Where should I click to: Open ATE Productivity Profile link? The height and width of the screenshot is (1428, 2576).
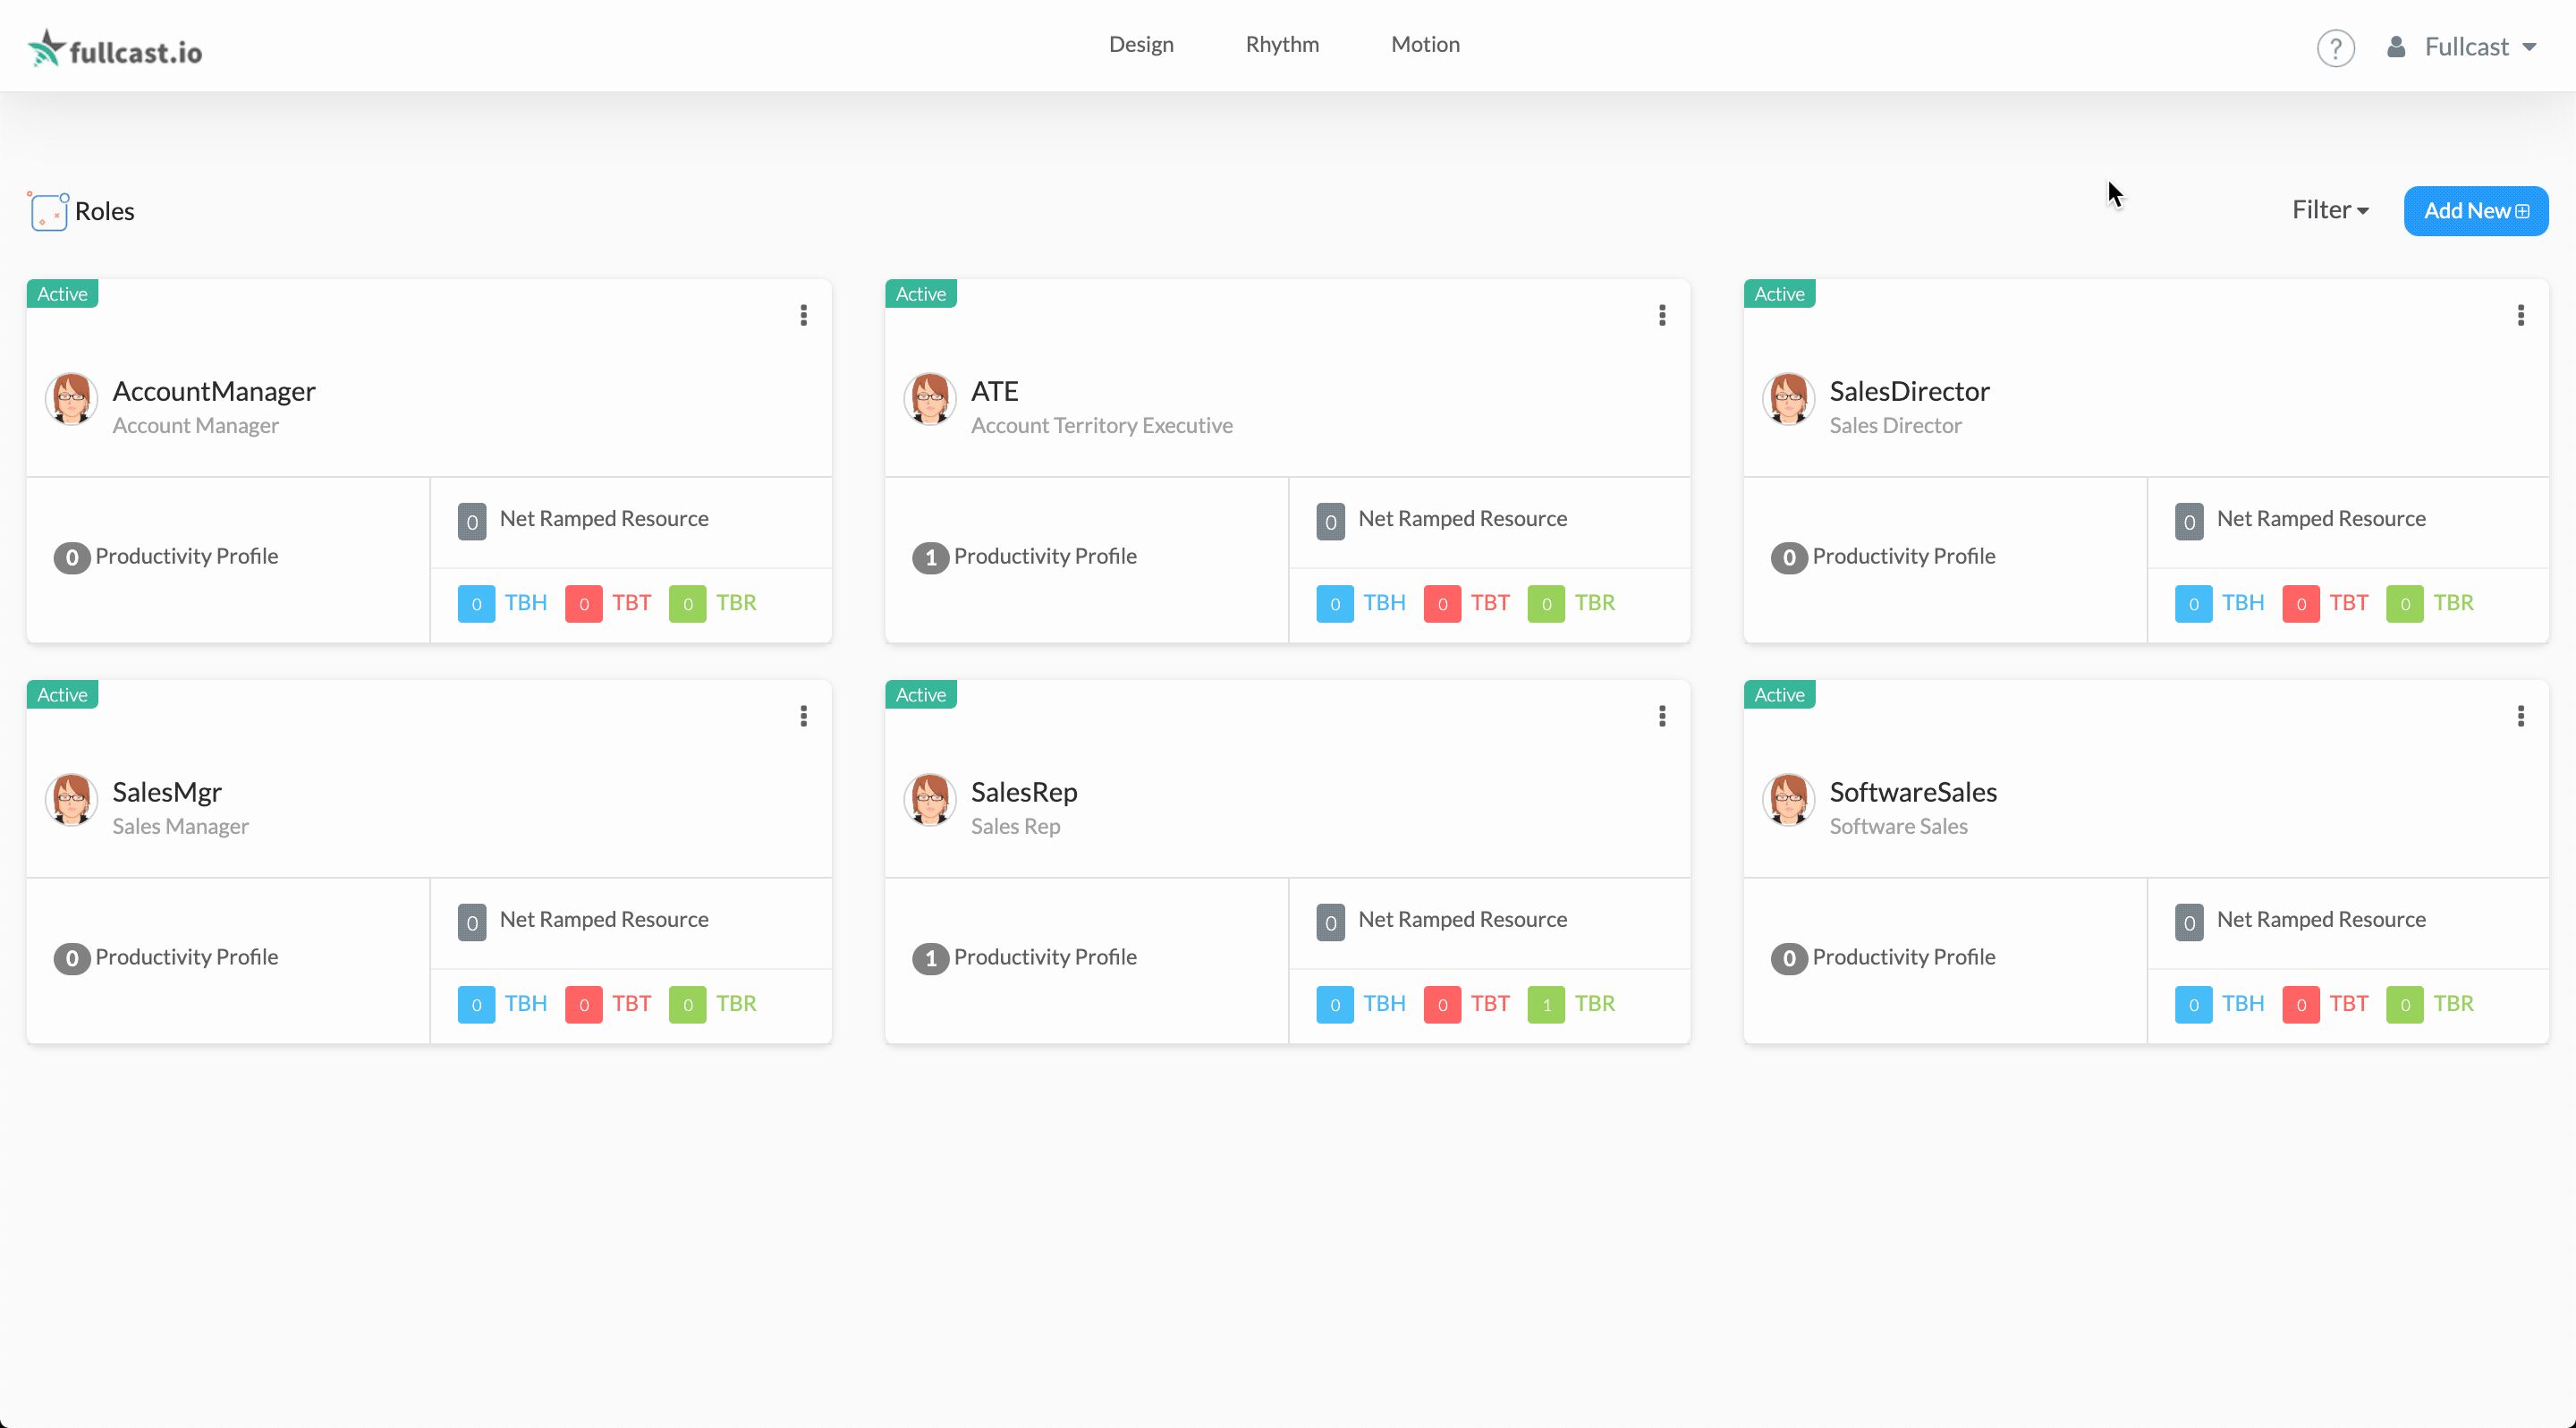click(1044, 556)
